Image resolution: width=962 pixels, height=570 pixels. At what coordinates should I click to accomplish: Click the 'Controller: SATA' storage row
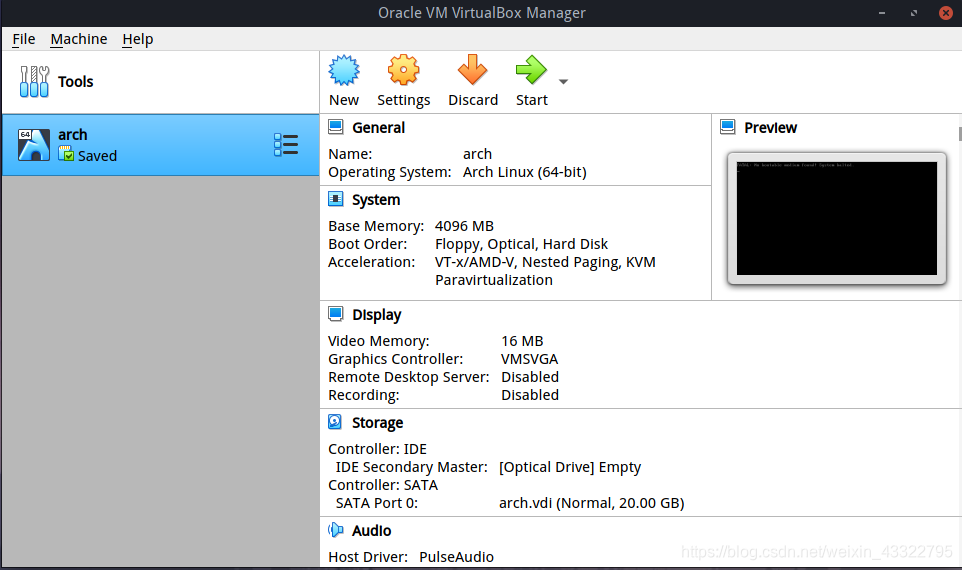coord(383,485)
